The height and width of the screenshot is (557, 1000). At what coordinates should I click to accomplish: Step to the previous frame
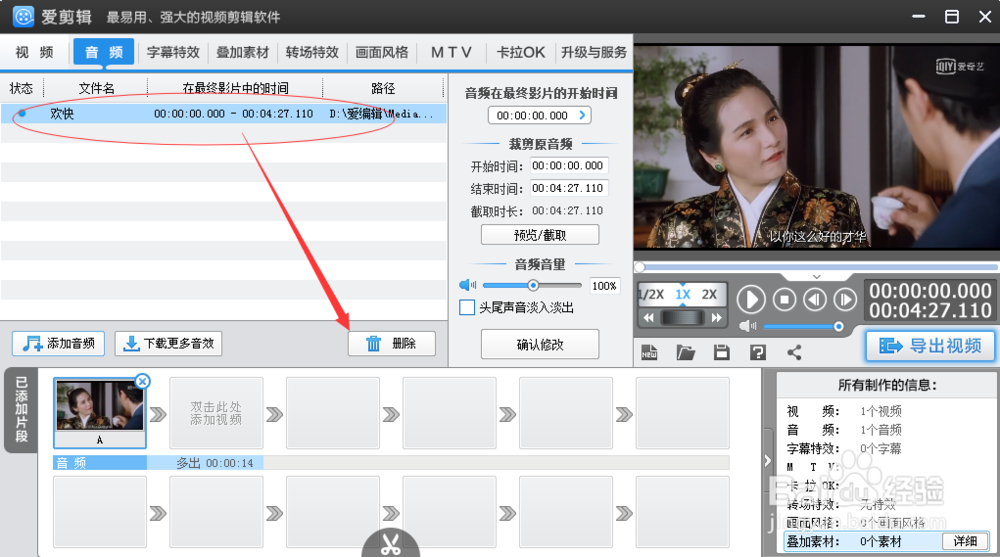[x=814, y=299]
